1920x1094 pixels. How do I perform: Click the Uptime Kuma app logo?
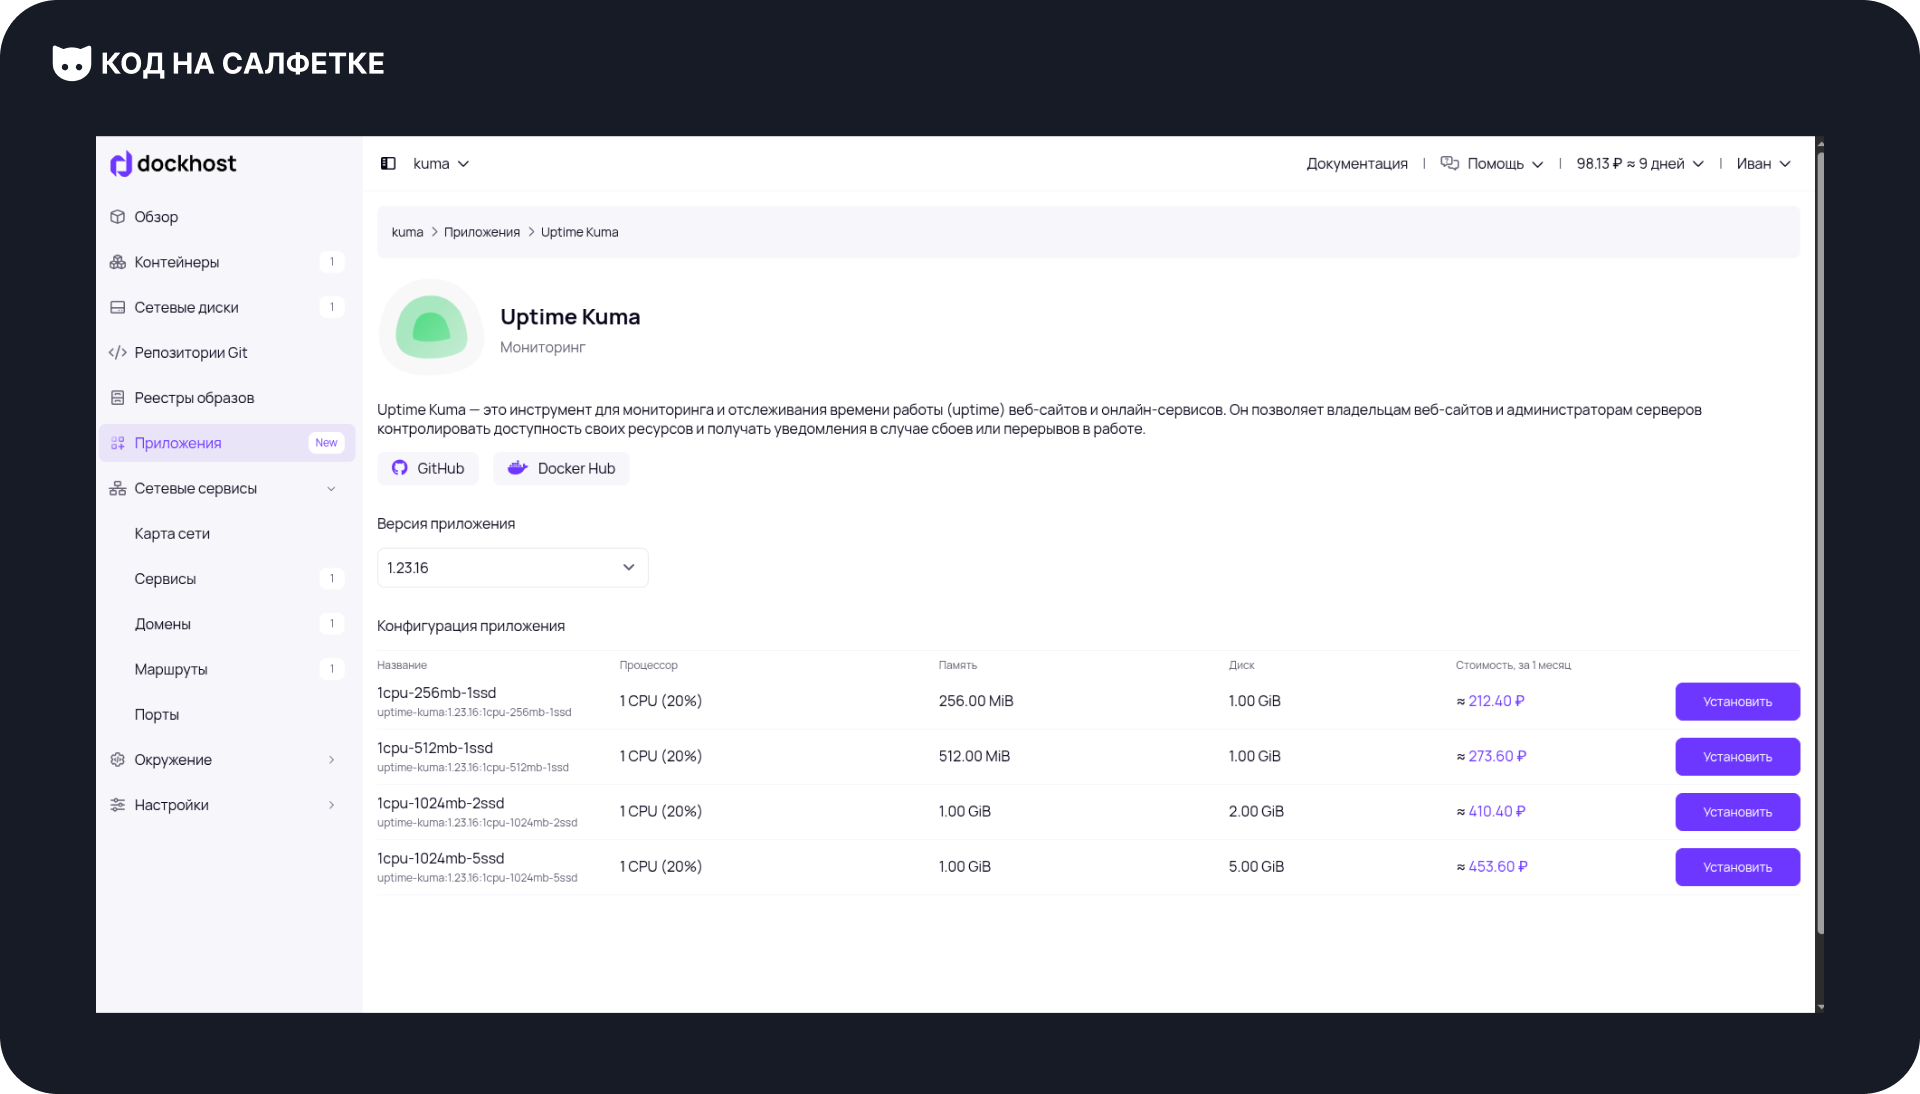(431, 327)
